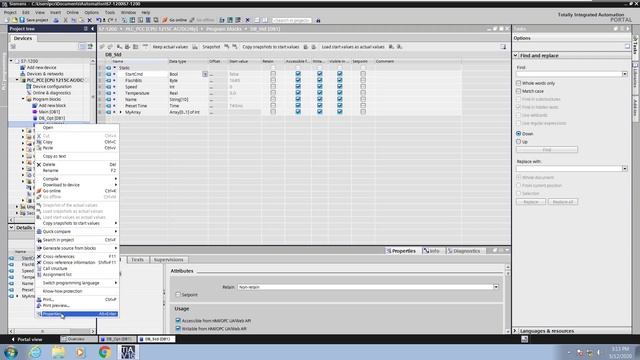Viewport: 640px width, 360px height.
Task: Select the Up search direction radio button
Action: 518,142
